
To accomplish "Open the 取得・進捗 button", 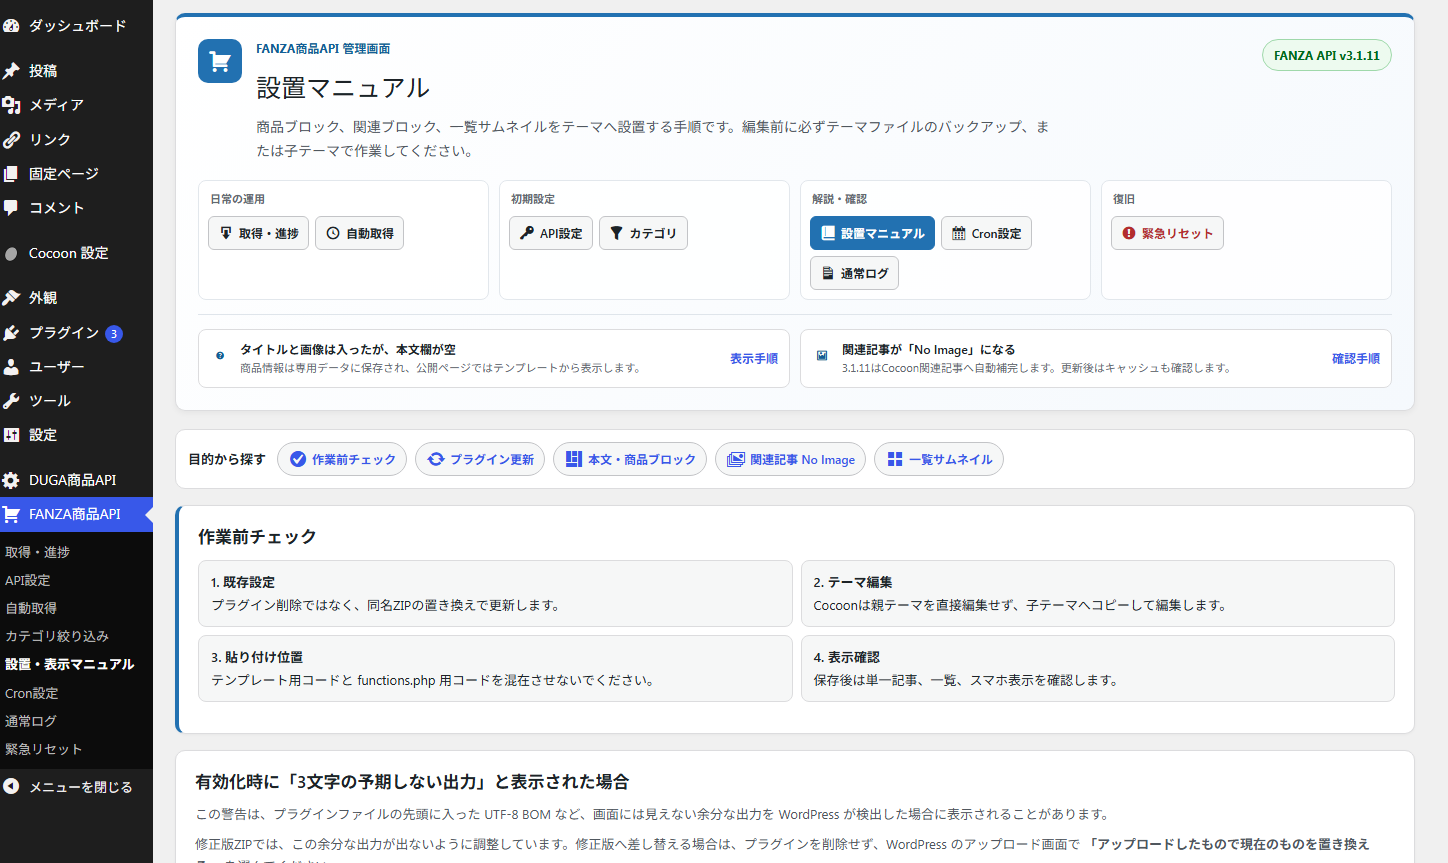I will coord(258,233).
